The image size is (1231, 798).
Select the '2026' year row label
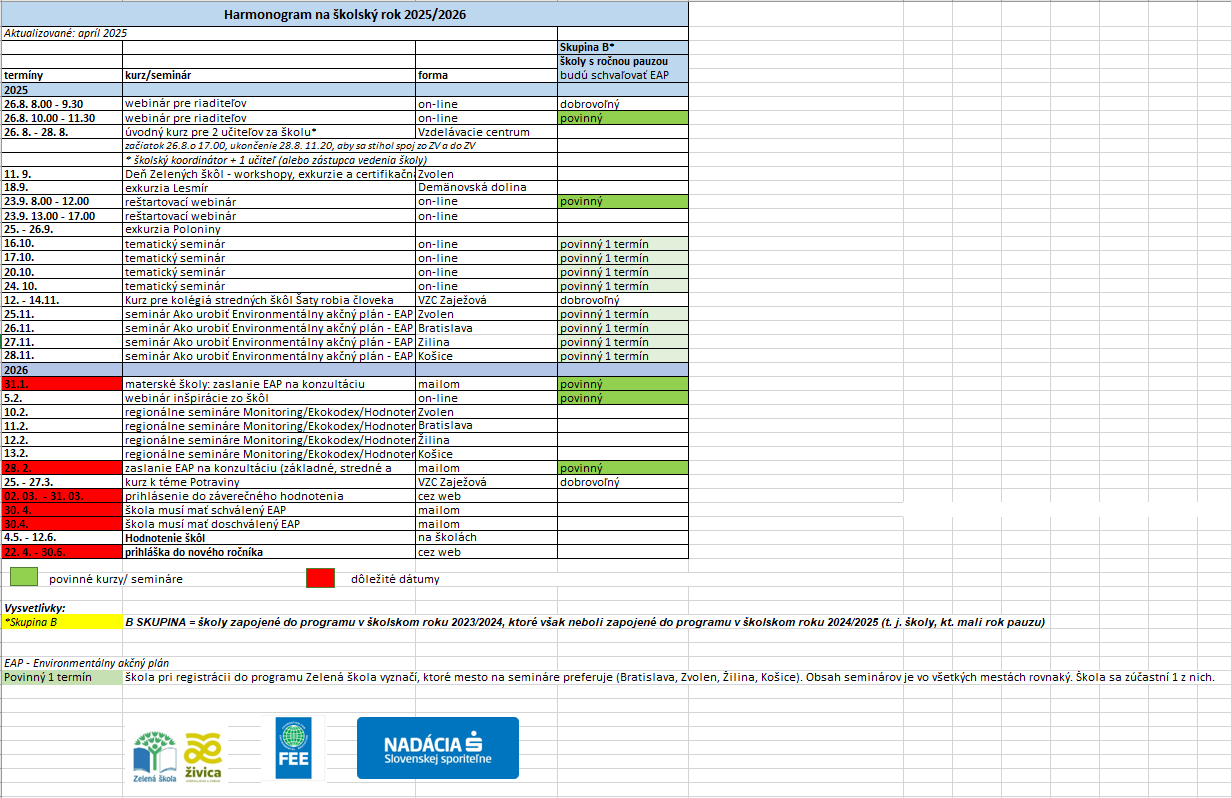click(x=61, y=369)
